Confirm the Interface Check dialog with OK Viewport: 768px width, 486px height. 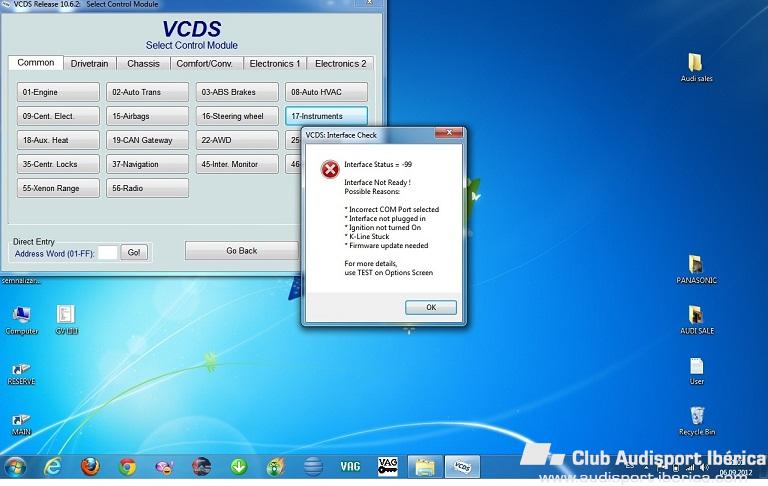click(431, 307)
